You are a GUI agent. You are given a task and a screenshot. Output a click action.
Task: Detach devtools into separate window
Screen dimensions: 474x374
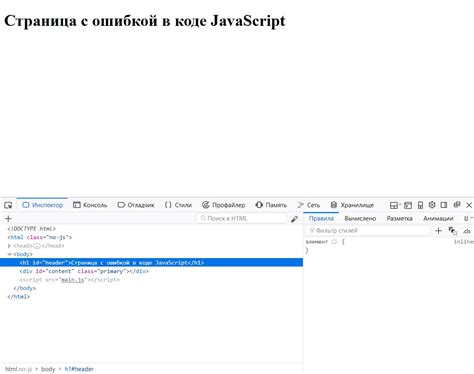[457, 205]
